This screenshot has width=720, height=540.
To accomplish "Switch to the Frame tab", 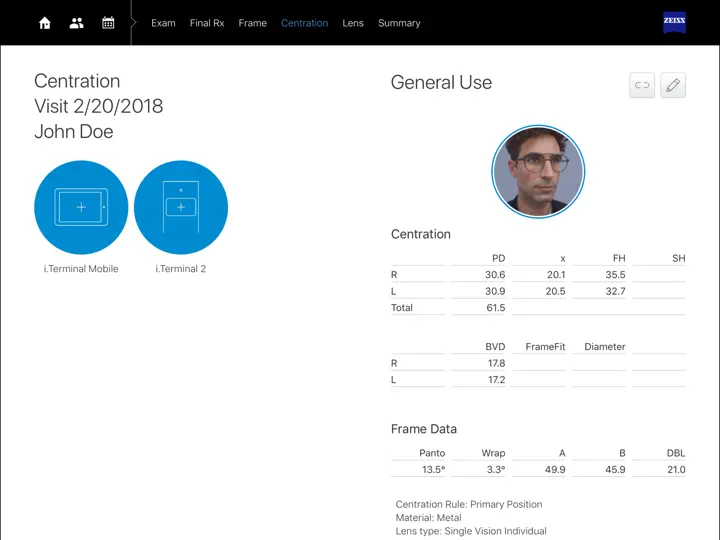I will click(252, 23).
